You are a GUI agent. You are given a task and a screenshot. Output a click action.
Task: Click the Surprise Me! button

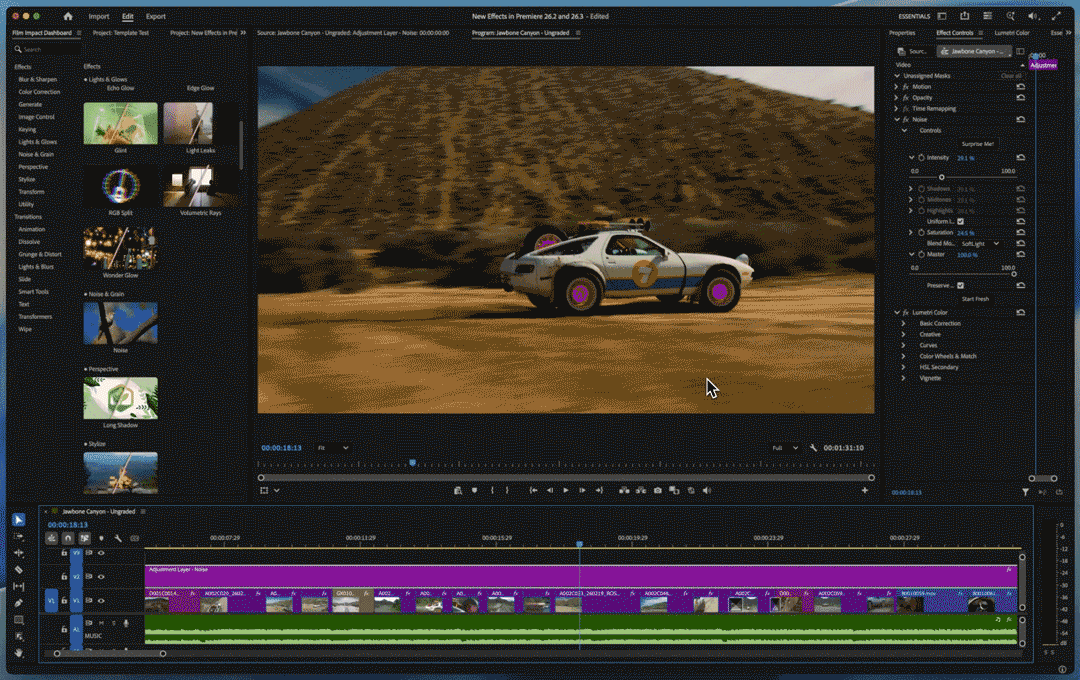pyautogui.click(x=977, y=144)
